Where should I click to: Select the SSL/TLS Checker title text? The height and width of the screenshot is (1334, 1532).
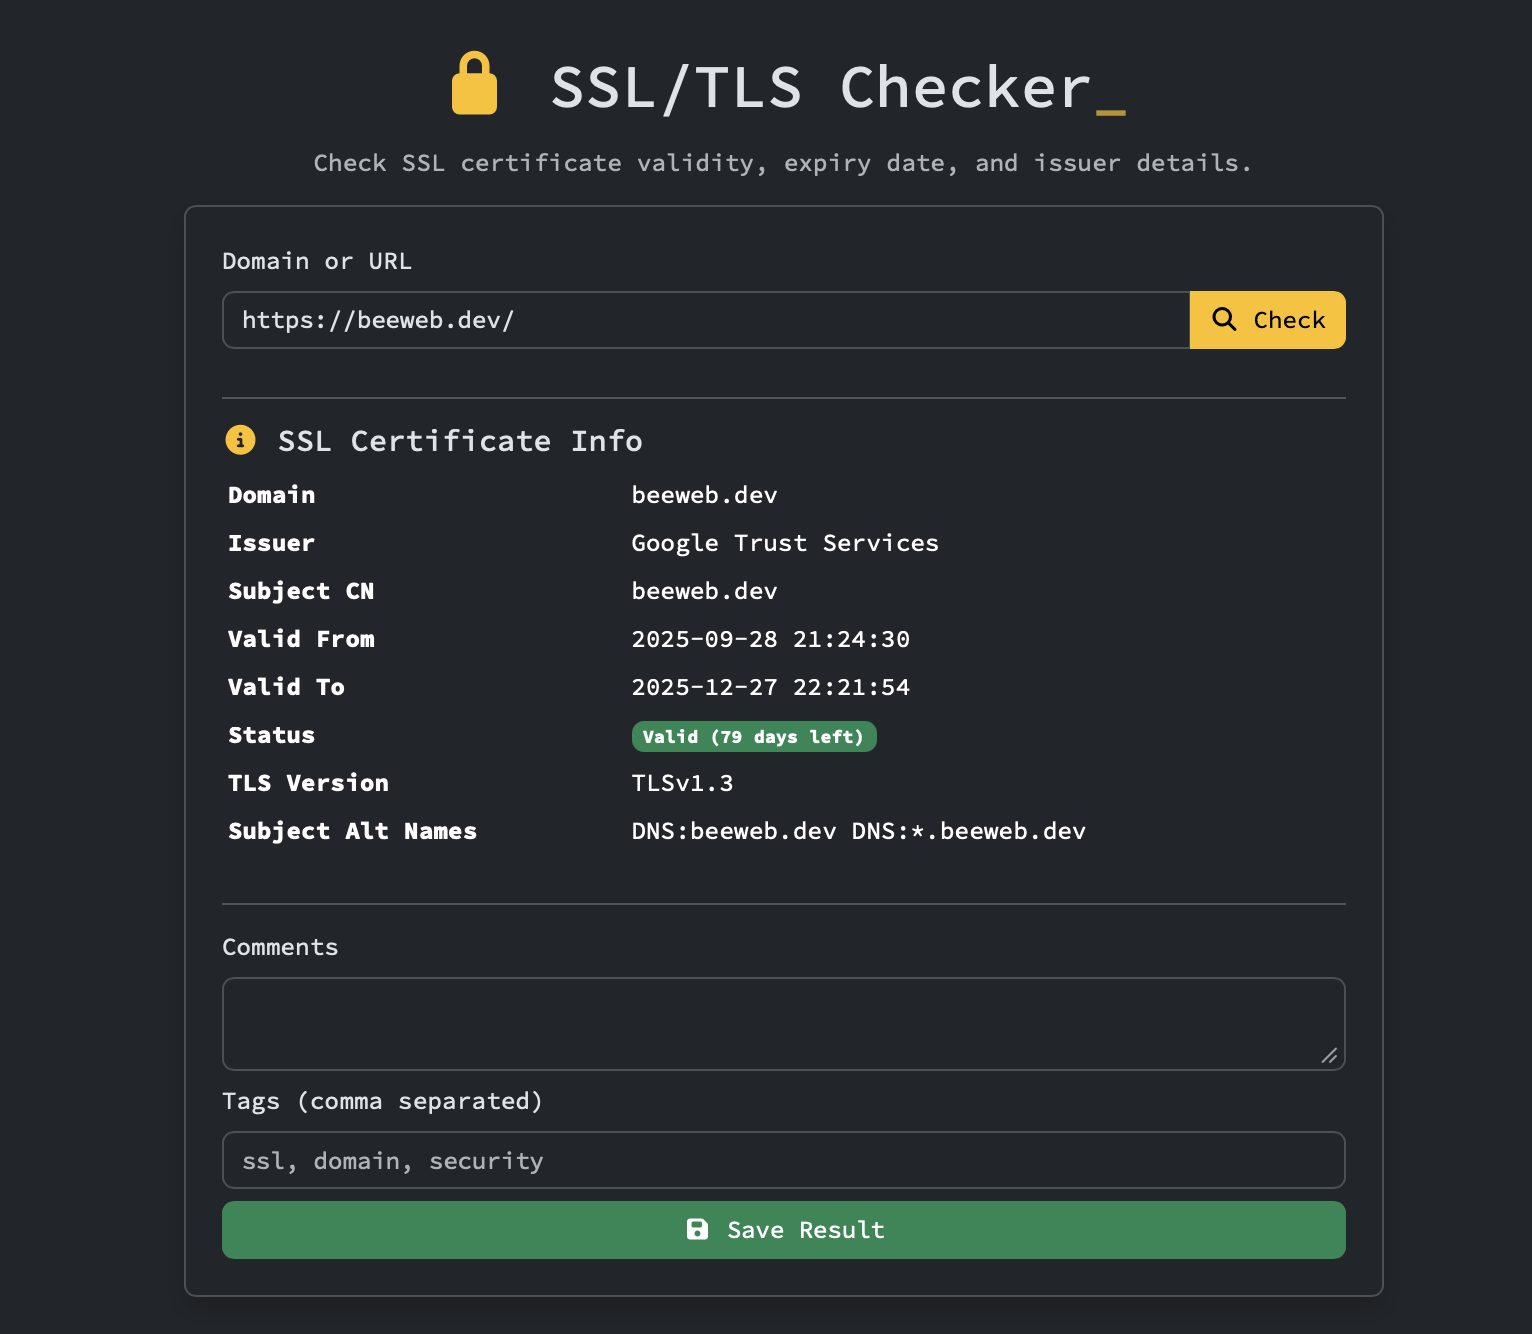tap(821, 87)
